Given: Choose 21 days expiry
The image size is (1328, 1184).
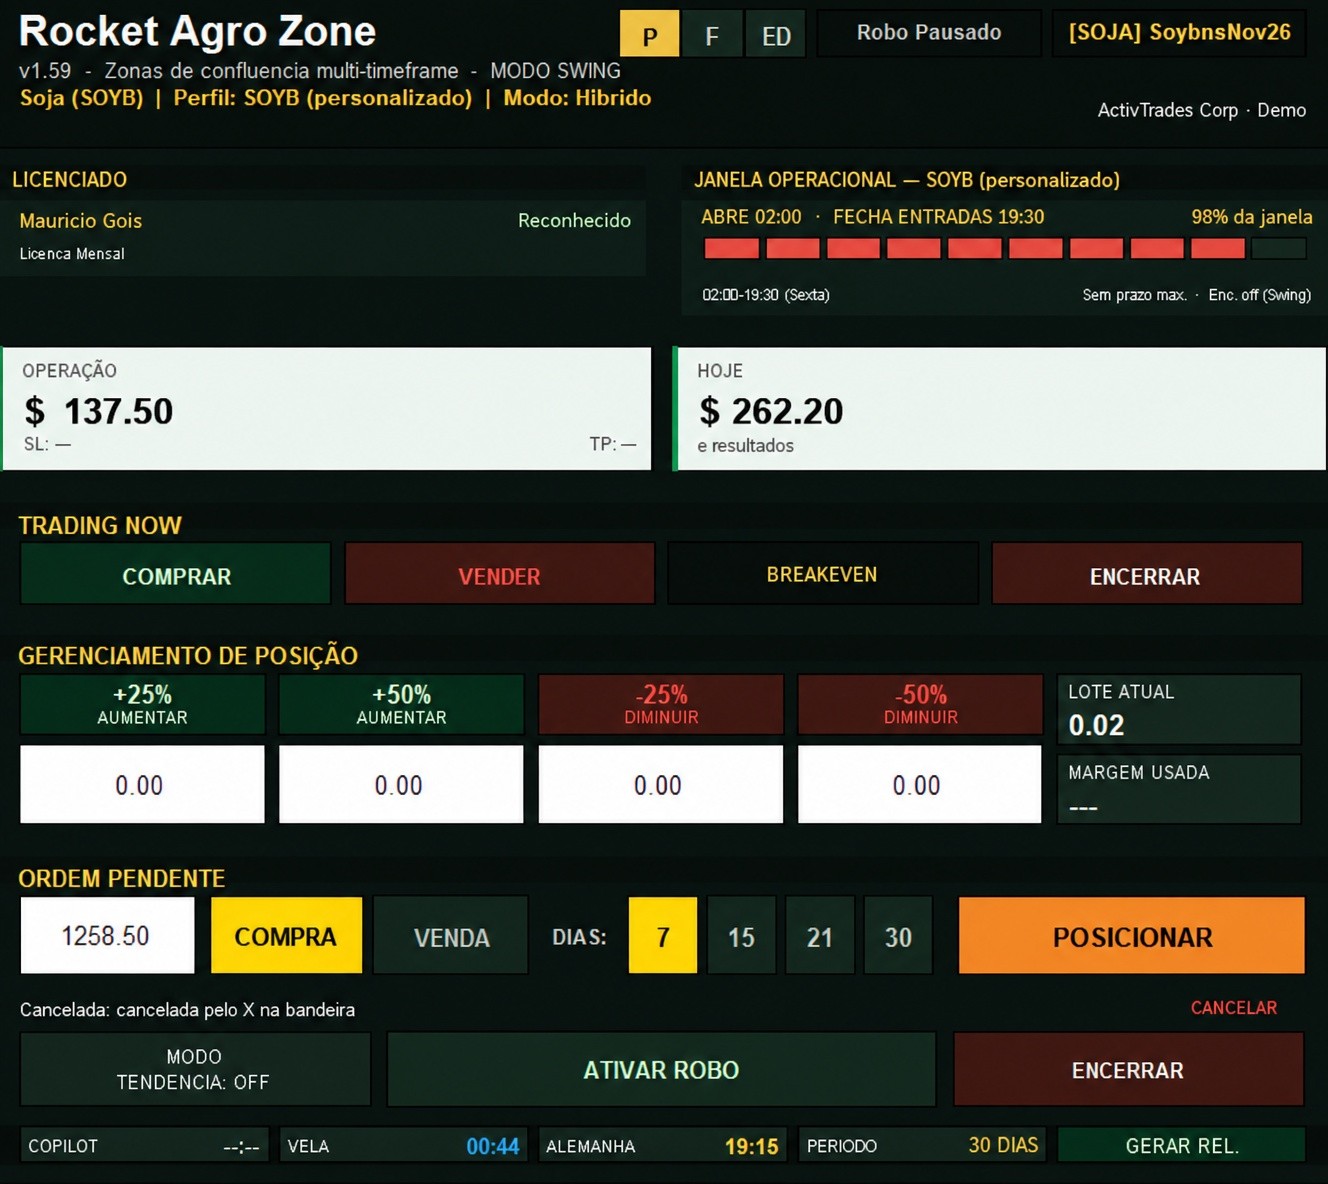Looking at the screenshot, I should pyautogui.click(x=820, y=935).
